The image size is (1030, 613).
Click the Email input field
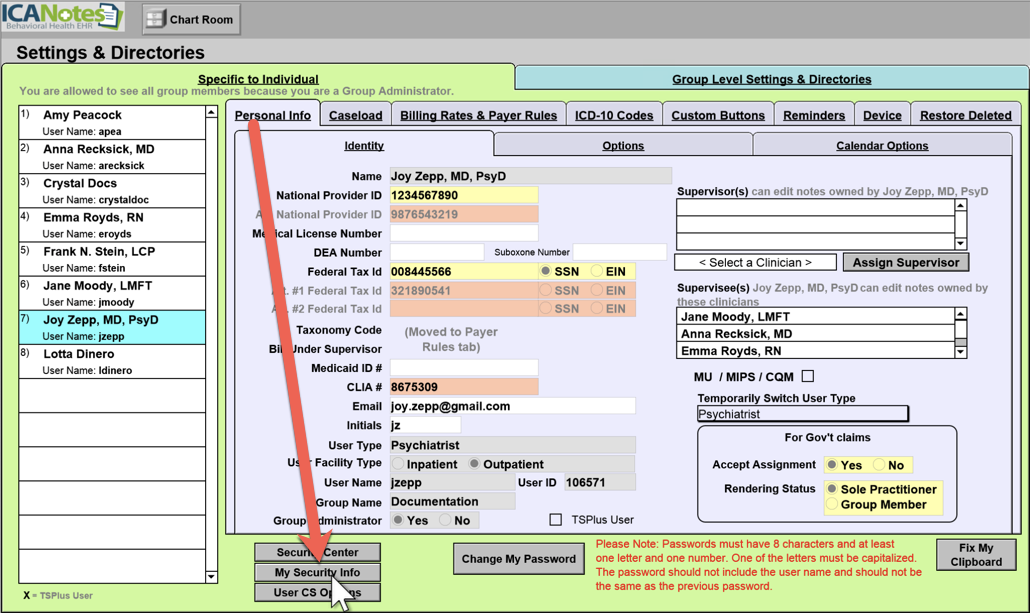(x=512, y=406)
